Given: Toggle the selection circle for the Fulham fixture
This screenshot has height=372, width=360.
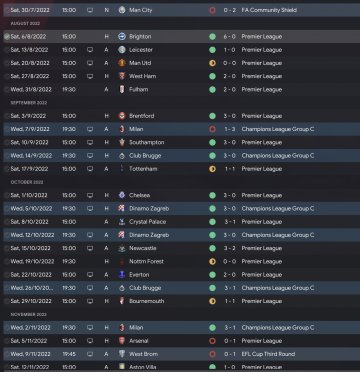Looking at the screenshot, I should coord(7,90).
